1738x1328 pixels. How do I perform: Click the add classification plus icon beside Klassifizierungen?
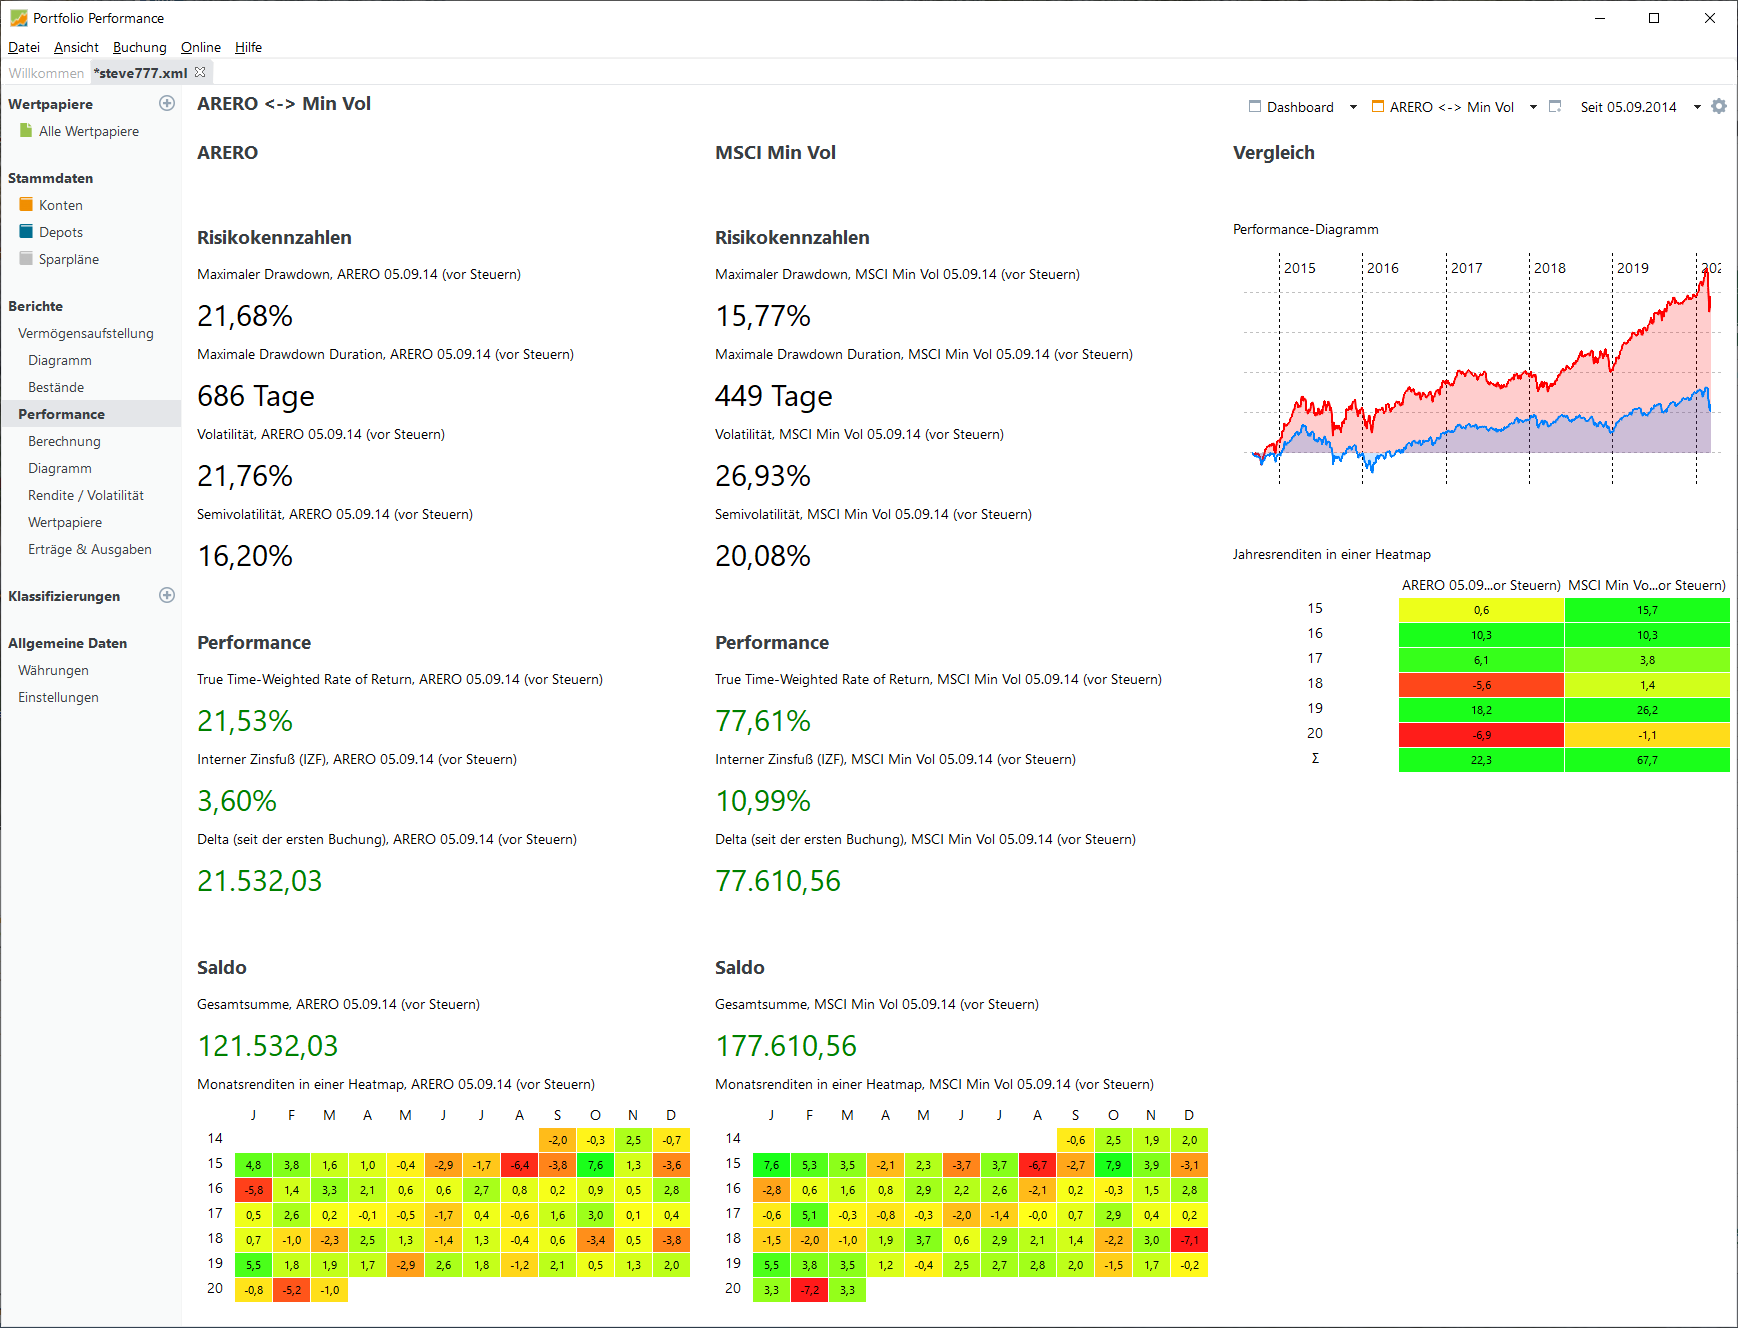point(167,595)
